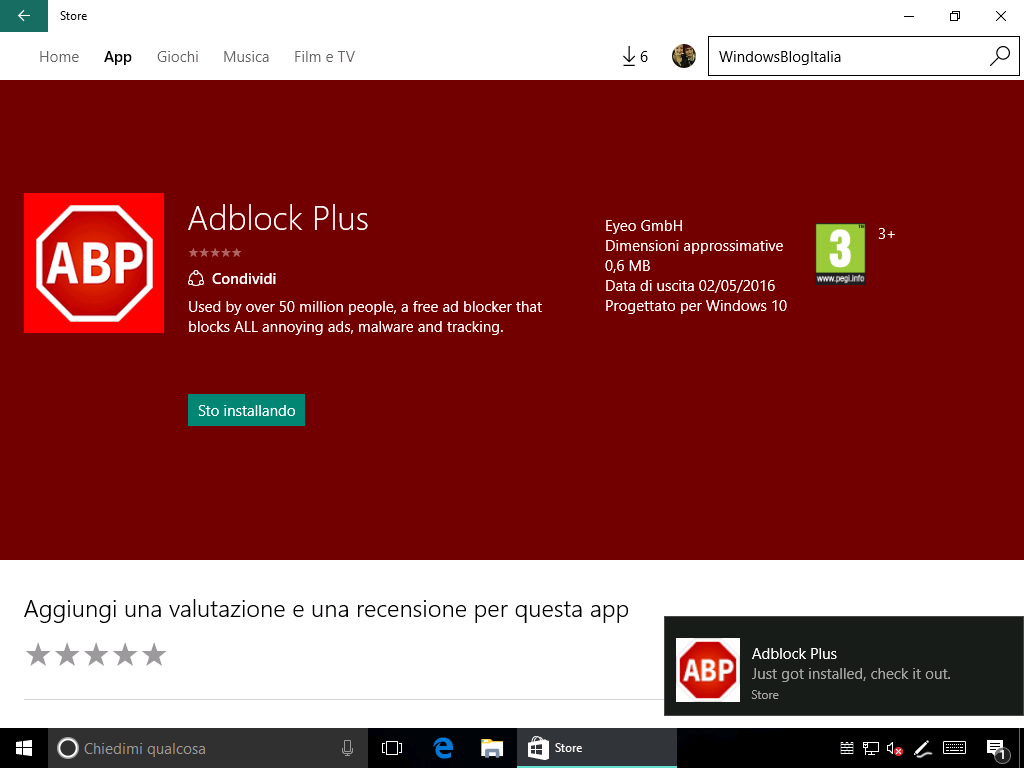
Task: Click the Cortana microphone icon
Action: pyautogui.click(x=347, y=748)
